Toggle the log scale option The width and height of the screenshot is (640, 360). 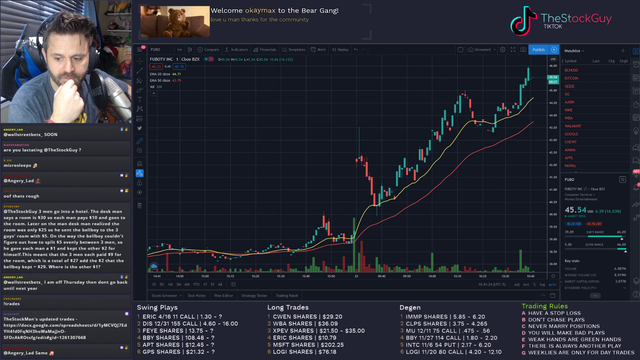[x=542, y=284]
